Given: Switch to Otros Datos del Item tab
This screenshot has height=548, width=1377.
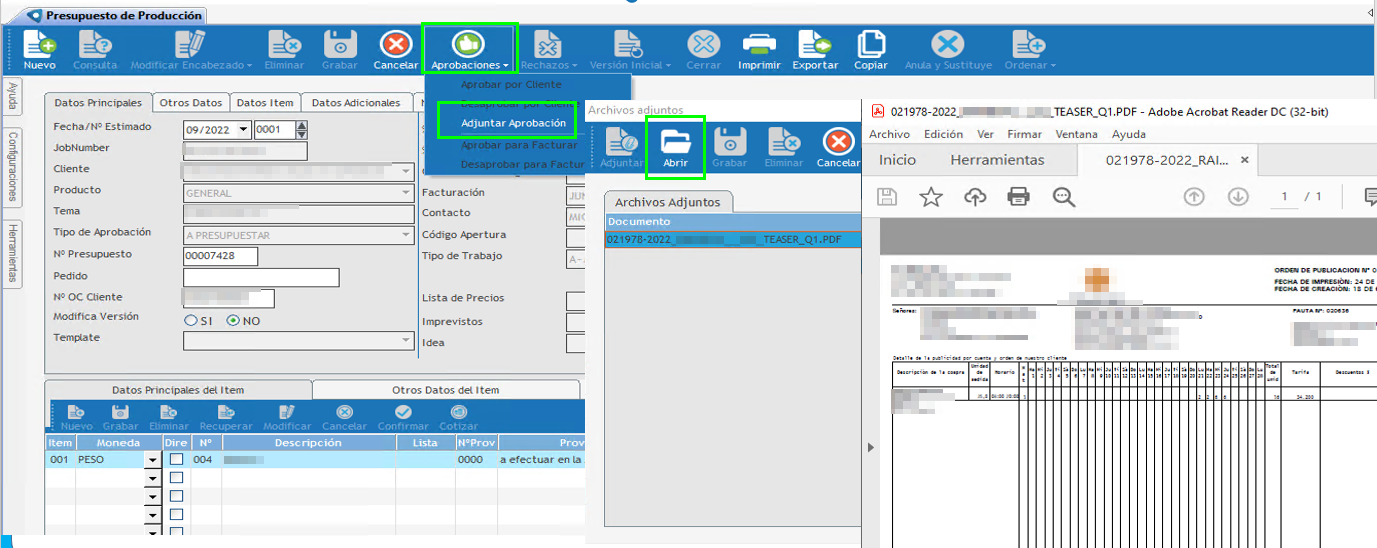Looking at the screenshot, I should tap(446, 390).
